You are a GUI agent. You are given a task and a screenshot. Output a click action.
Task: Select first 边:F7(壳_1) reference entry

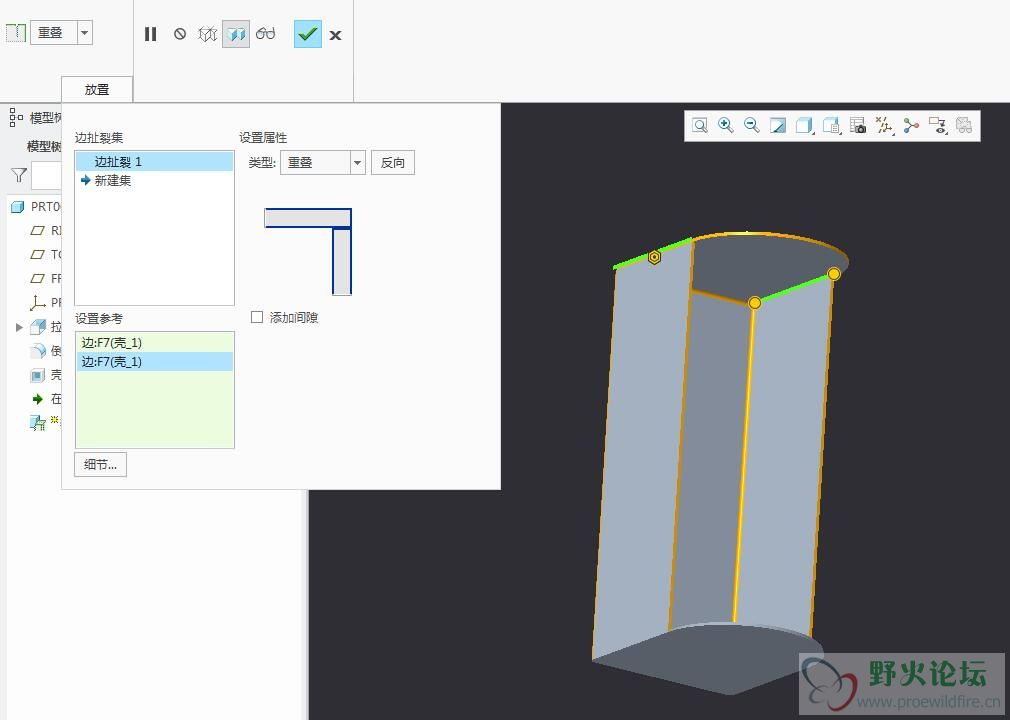(x=154, y=343)
